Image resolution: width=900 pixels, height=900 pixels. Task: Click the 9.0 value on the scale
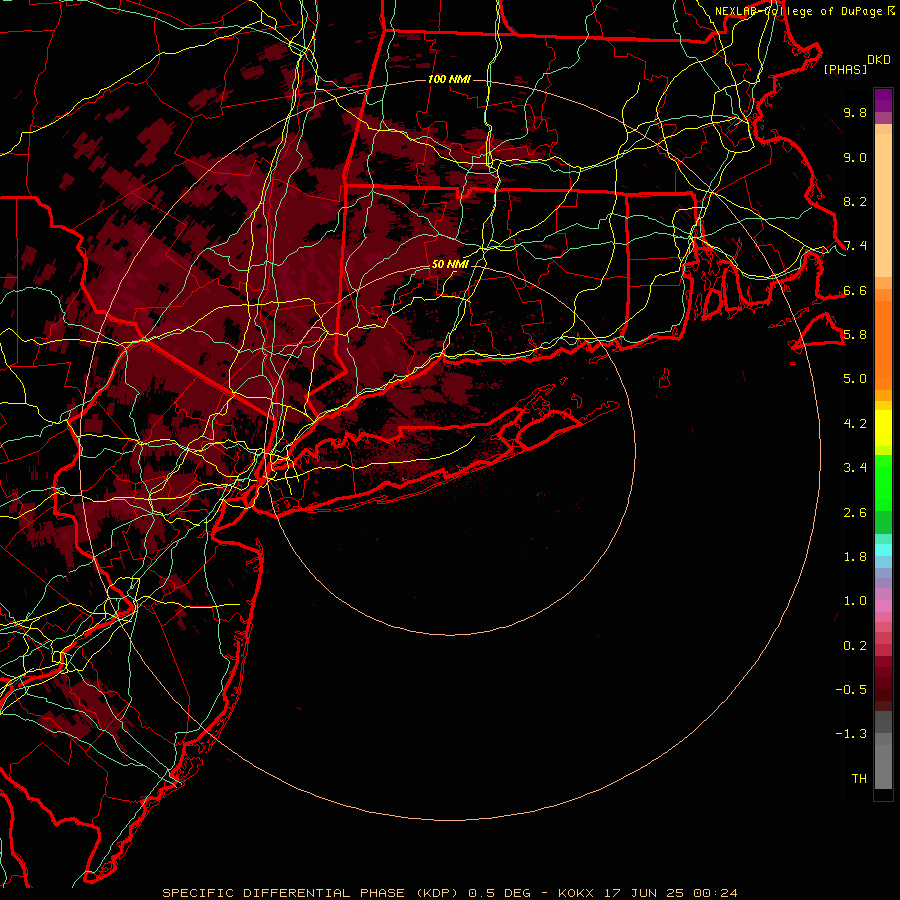tap(855, 157)
